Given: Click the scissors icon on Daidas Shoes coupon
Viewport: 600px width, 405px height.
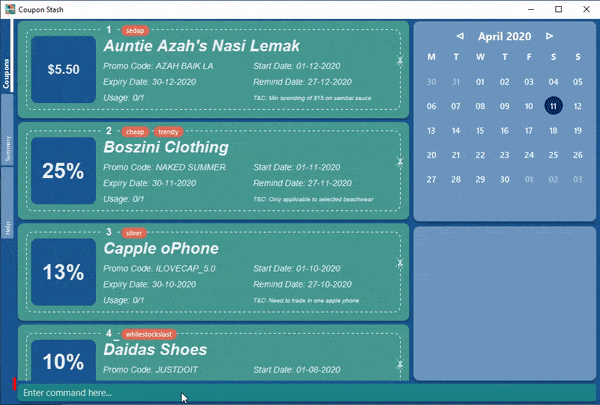Looking at the screenshot, I should click(400, 364).
